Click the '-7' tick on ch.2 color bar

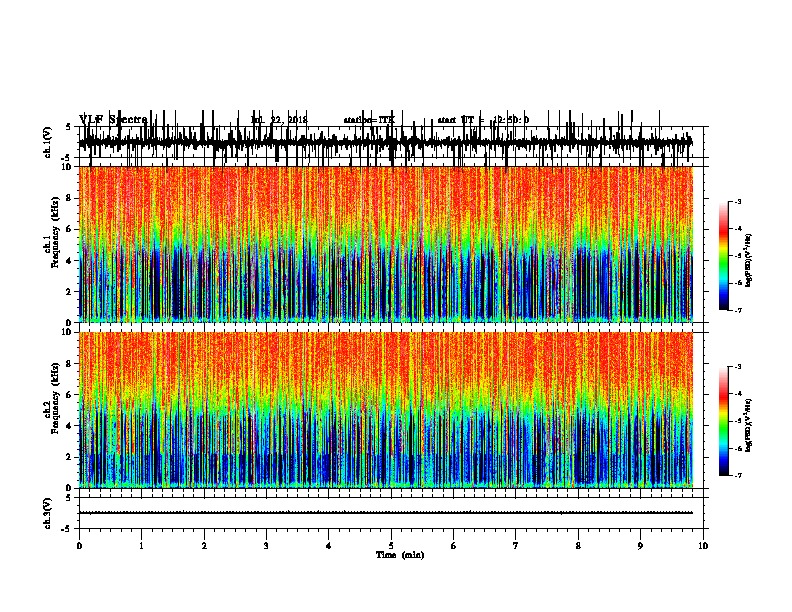[738, 475]
